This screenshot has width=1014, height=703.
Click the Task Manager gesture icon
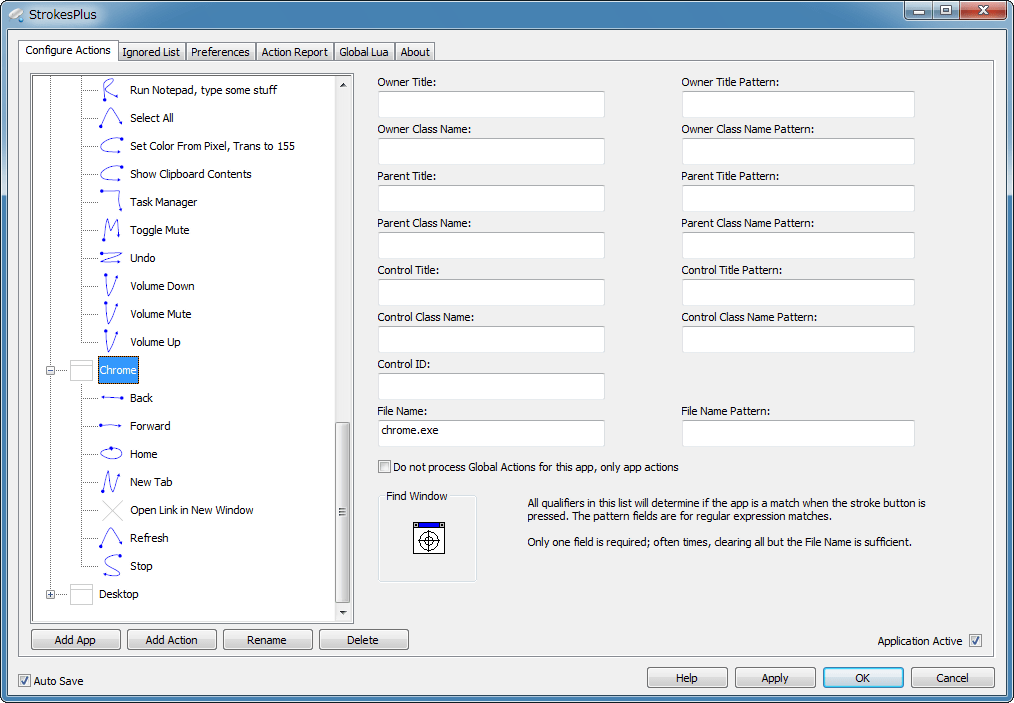coord(111,202)
